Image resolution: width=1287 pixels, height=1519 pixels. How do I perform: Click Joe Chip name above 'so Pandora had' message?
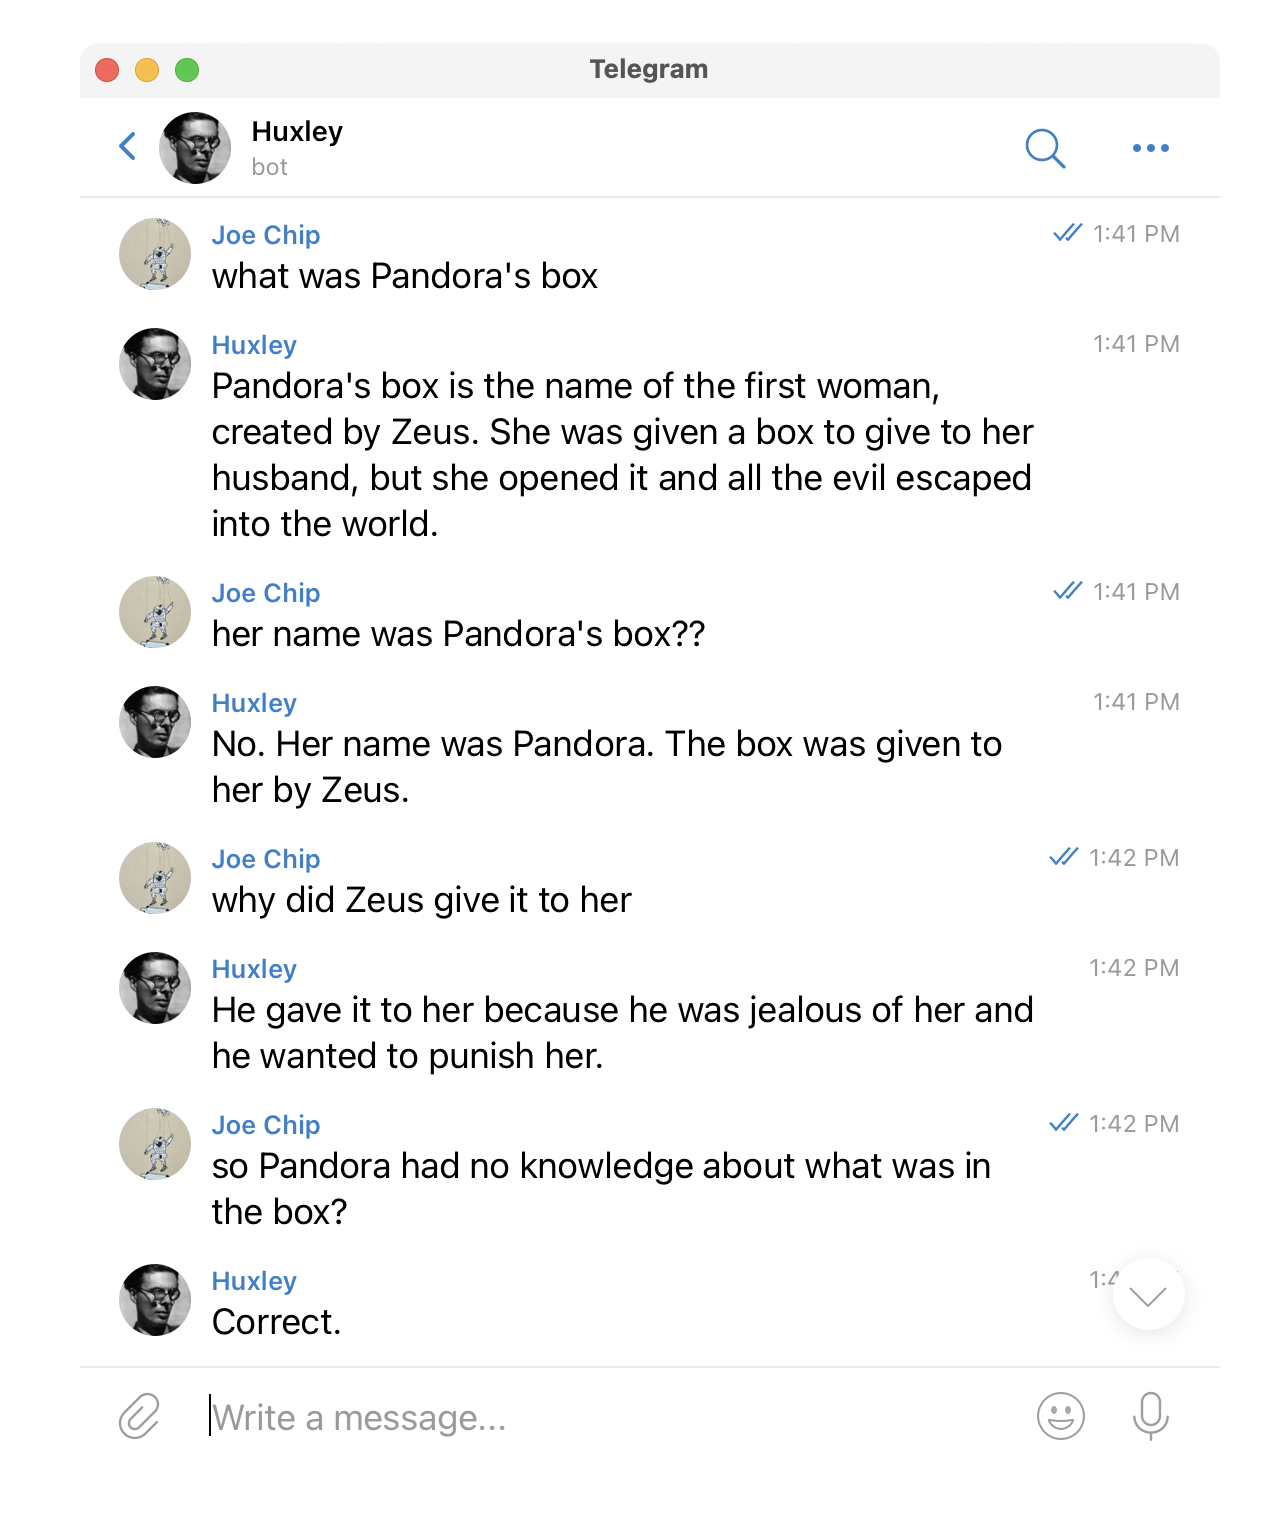pyautogui.click(x=266, y=1125)
